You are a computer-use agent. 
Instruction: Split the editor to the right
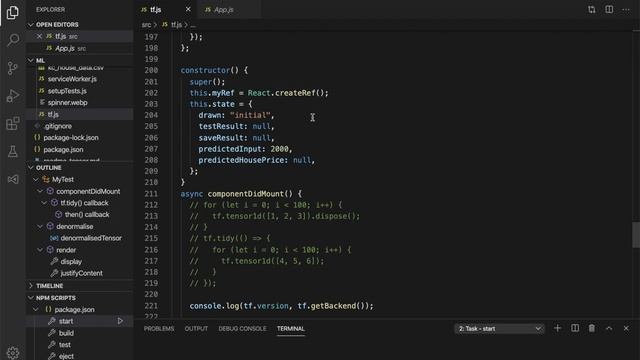point(609,9)
